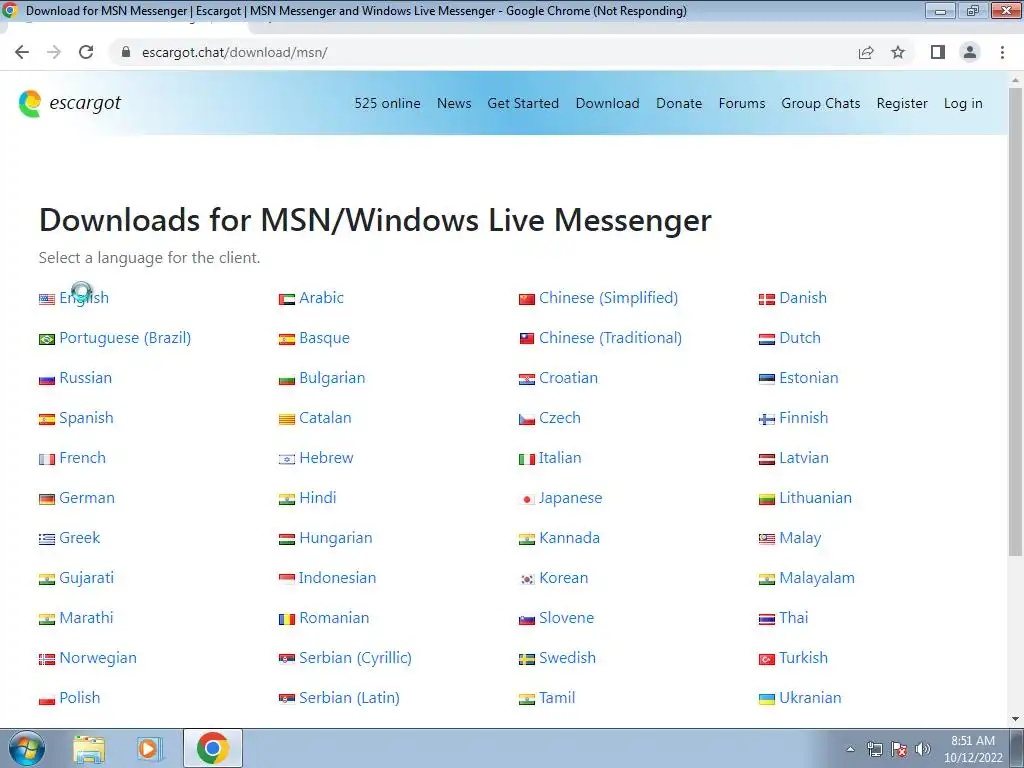
Task: Click the padlock site info icon
Action: 126,52
